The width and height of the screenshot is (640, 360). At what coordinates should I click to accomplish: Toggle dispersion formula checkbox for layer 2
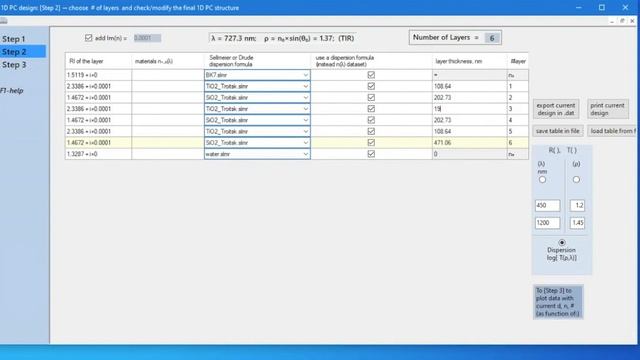click(371, 98)
